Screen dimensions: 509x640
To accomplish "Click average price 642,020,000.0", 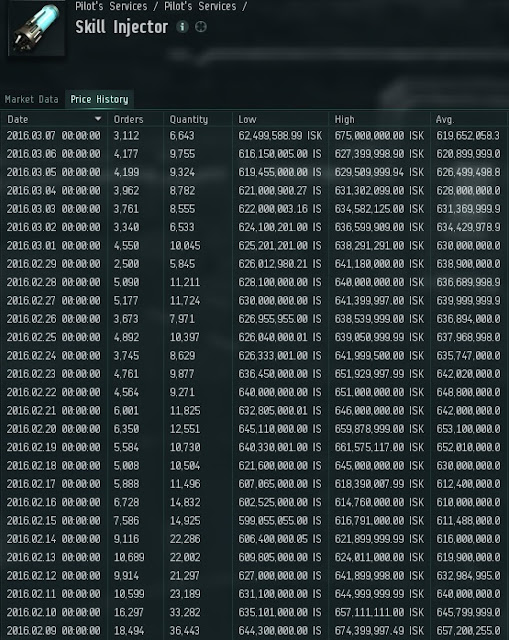I will click(x=468, y=374).
